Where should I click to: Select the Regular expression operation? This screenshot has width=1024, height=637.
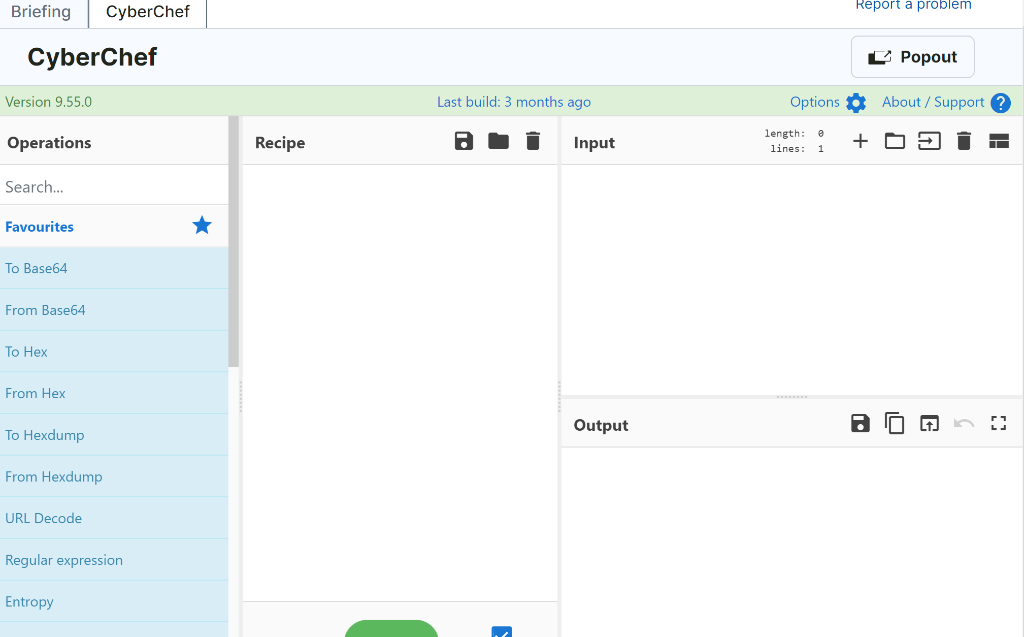(114, 560)
